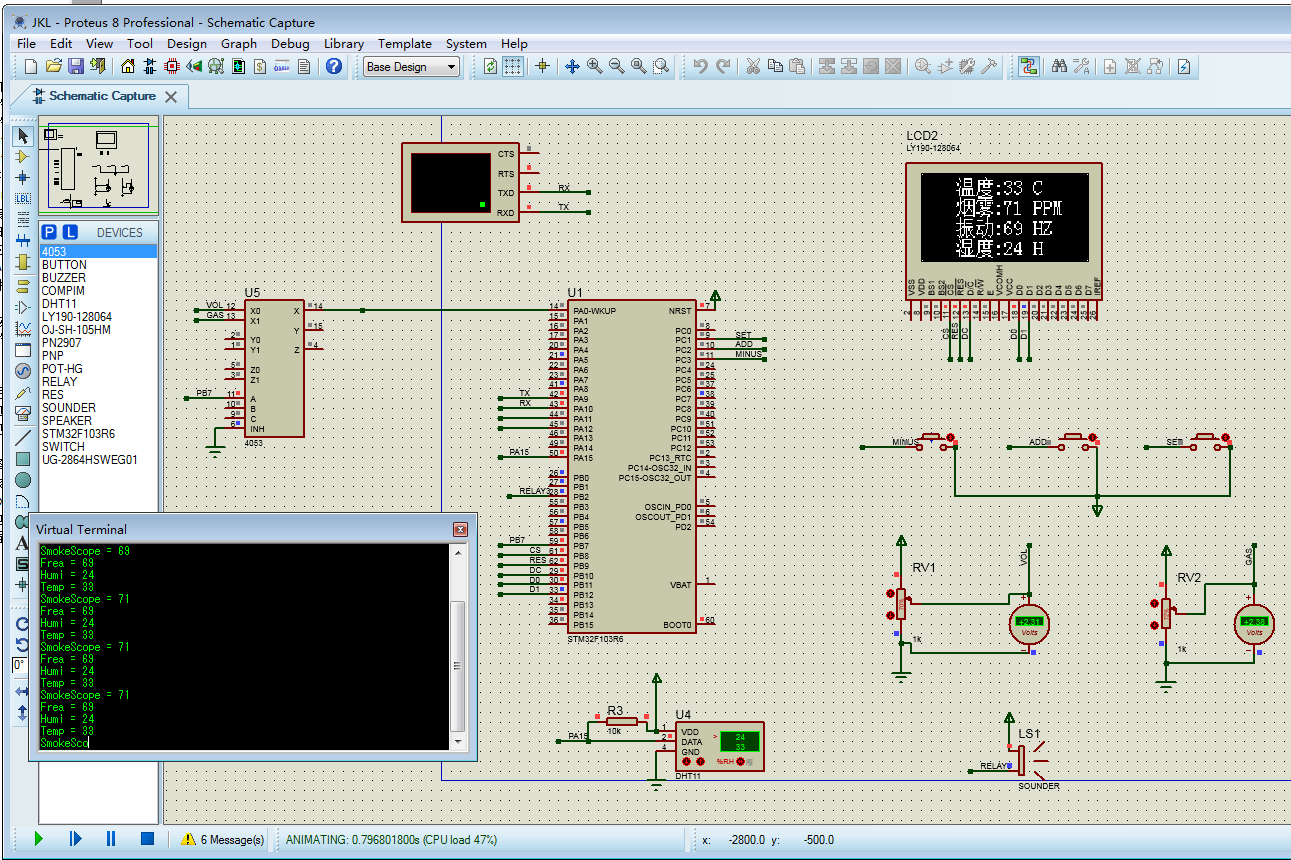The height and width of the screenshot is (860, 1291).
Task: Open the Tool menu
Action: (x=140, y=44)
